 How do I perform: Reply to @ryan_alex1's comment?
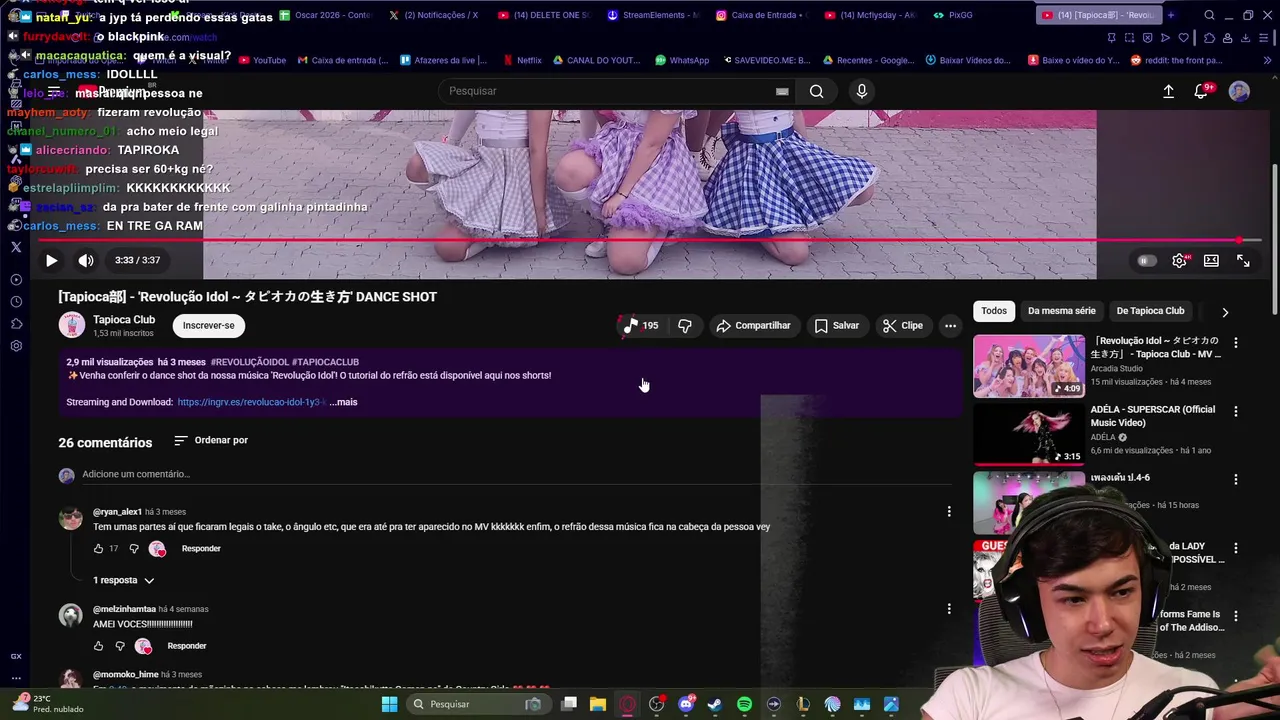201,549
